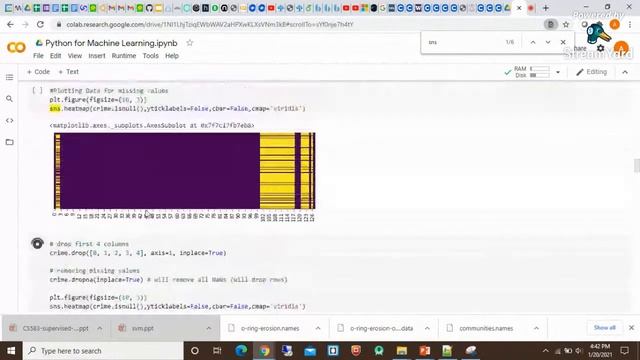Click the missing-values heatmap output image
The width and height of the screenshot is (640, 360).
click(x=184, y=177)
